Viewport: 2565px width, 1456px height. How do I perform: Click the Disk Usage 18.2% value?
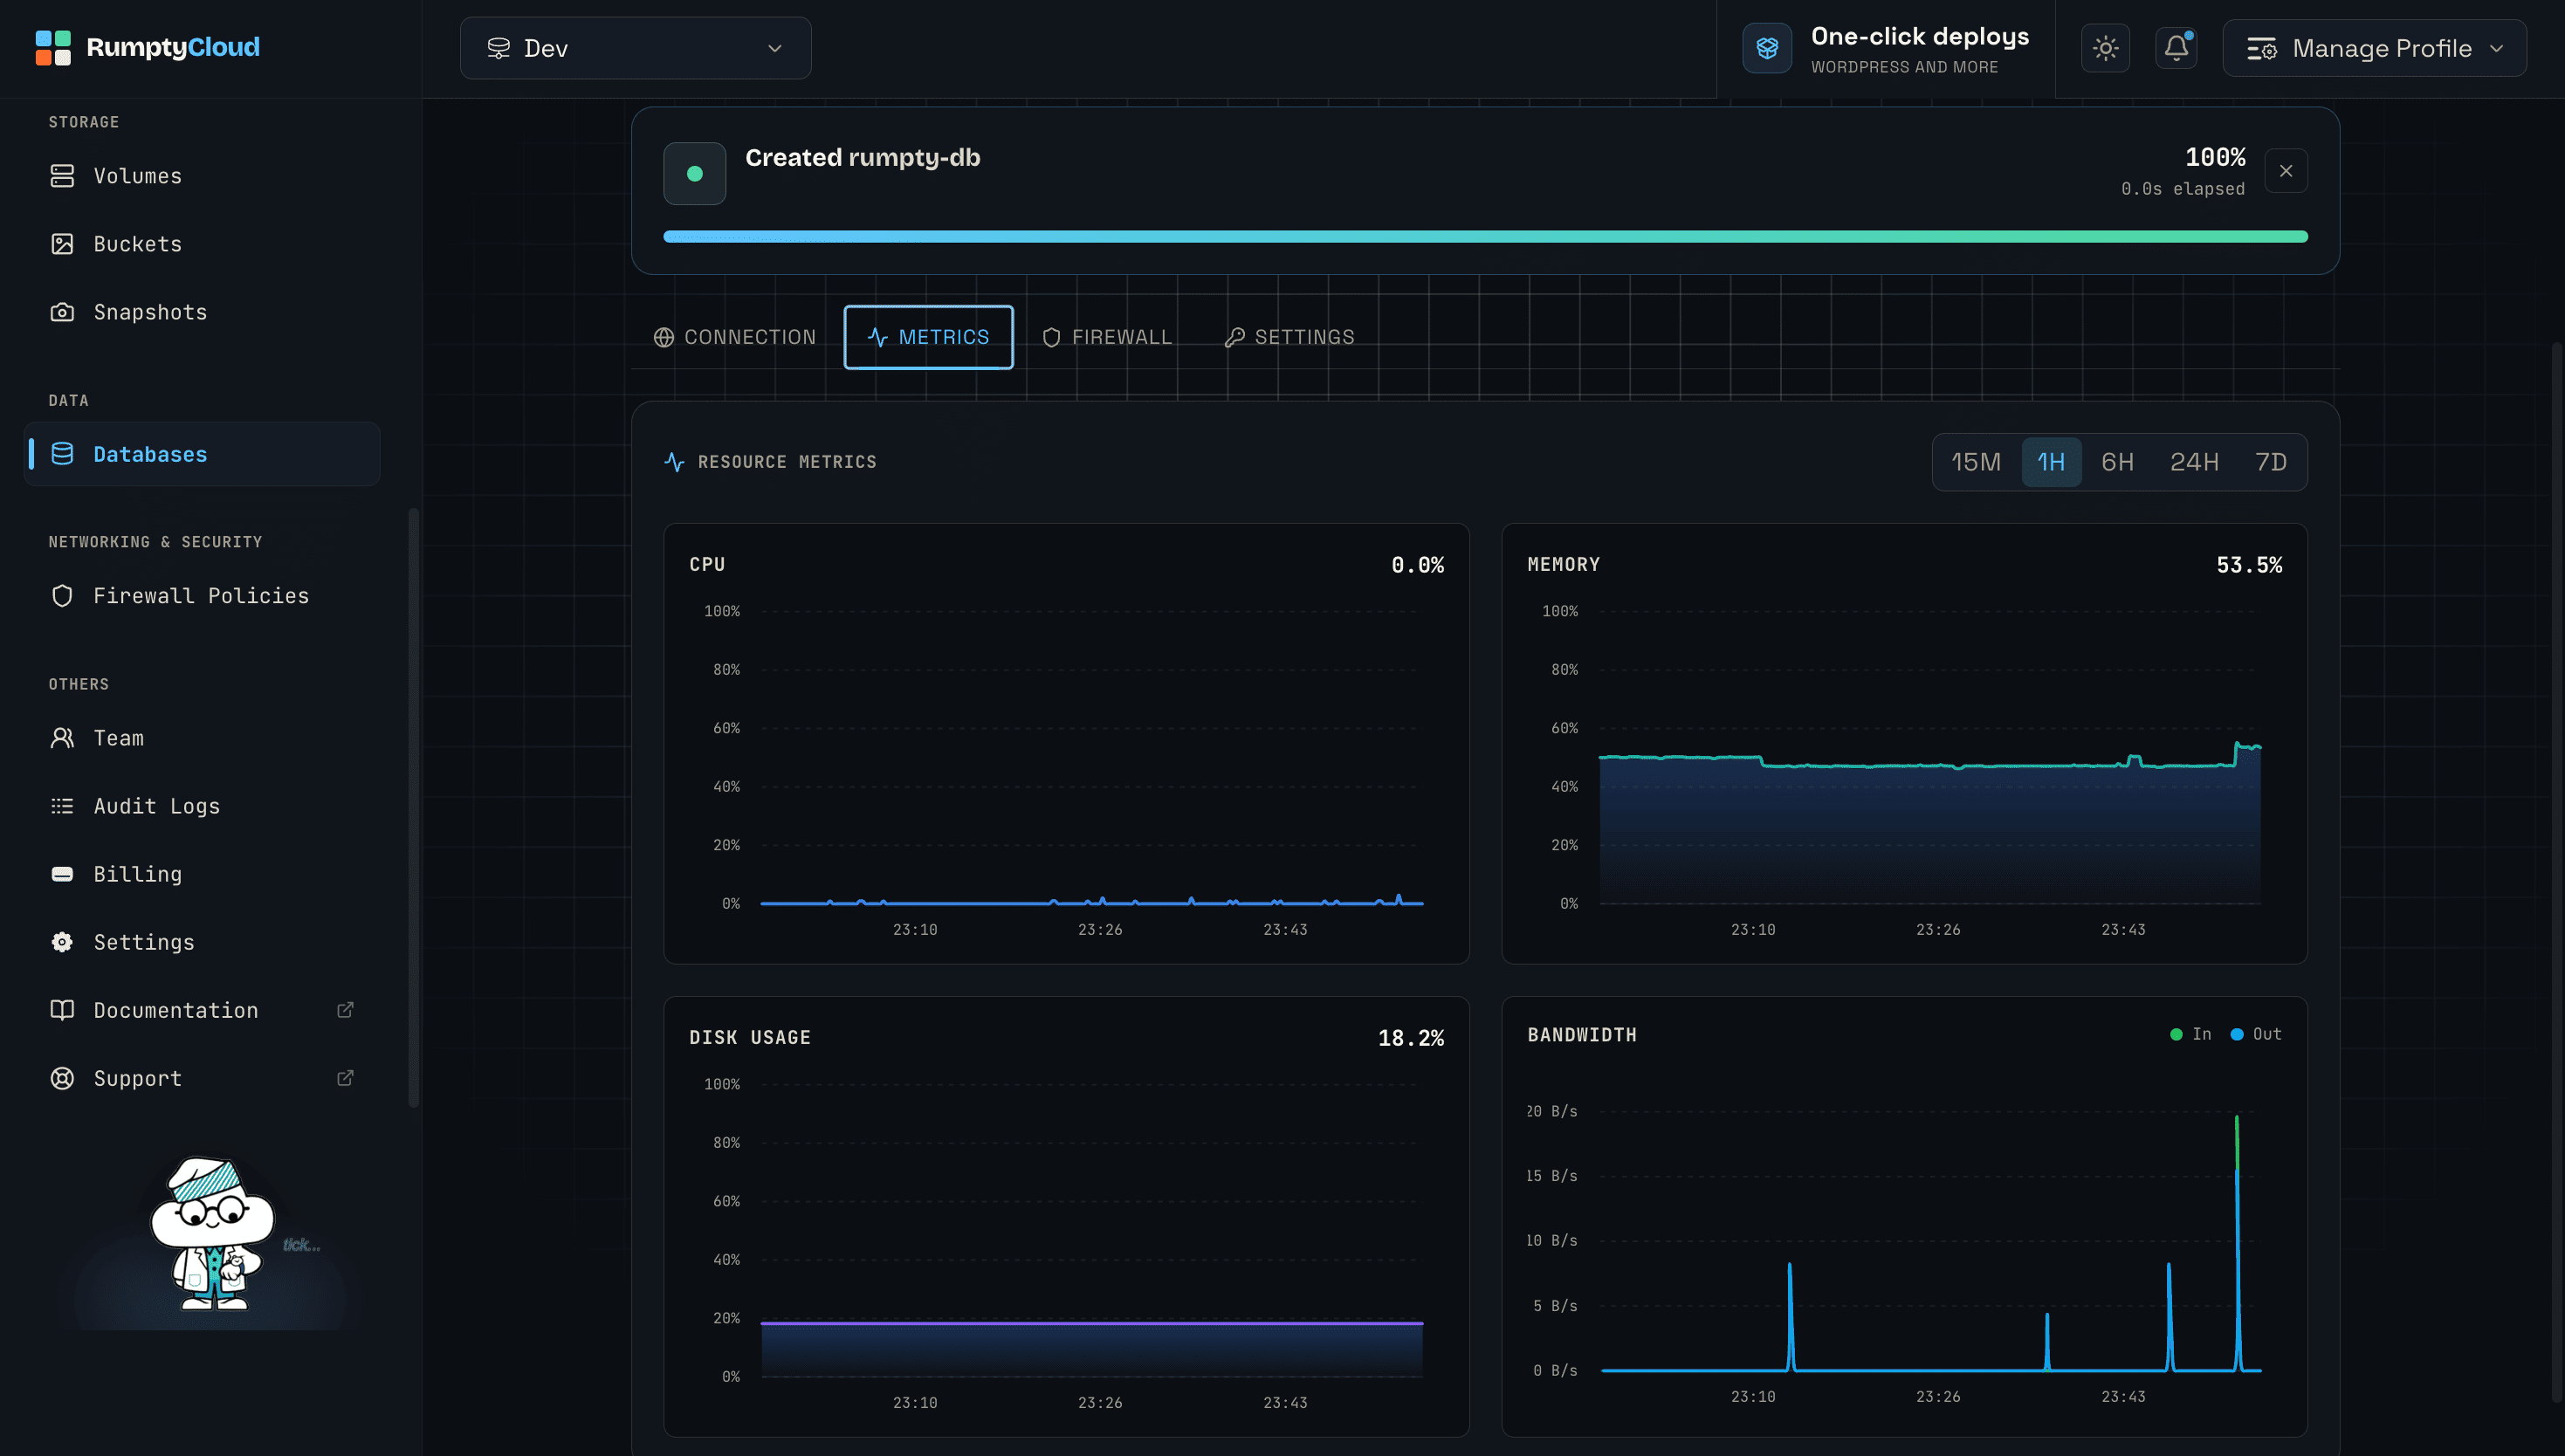(1411, 1038)
